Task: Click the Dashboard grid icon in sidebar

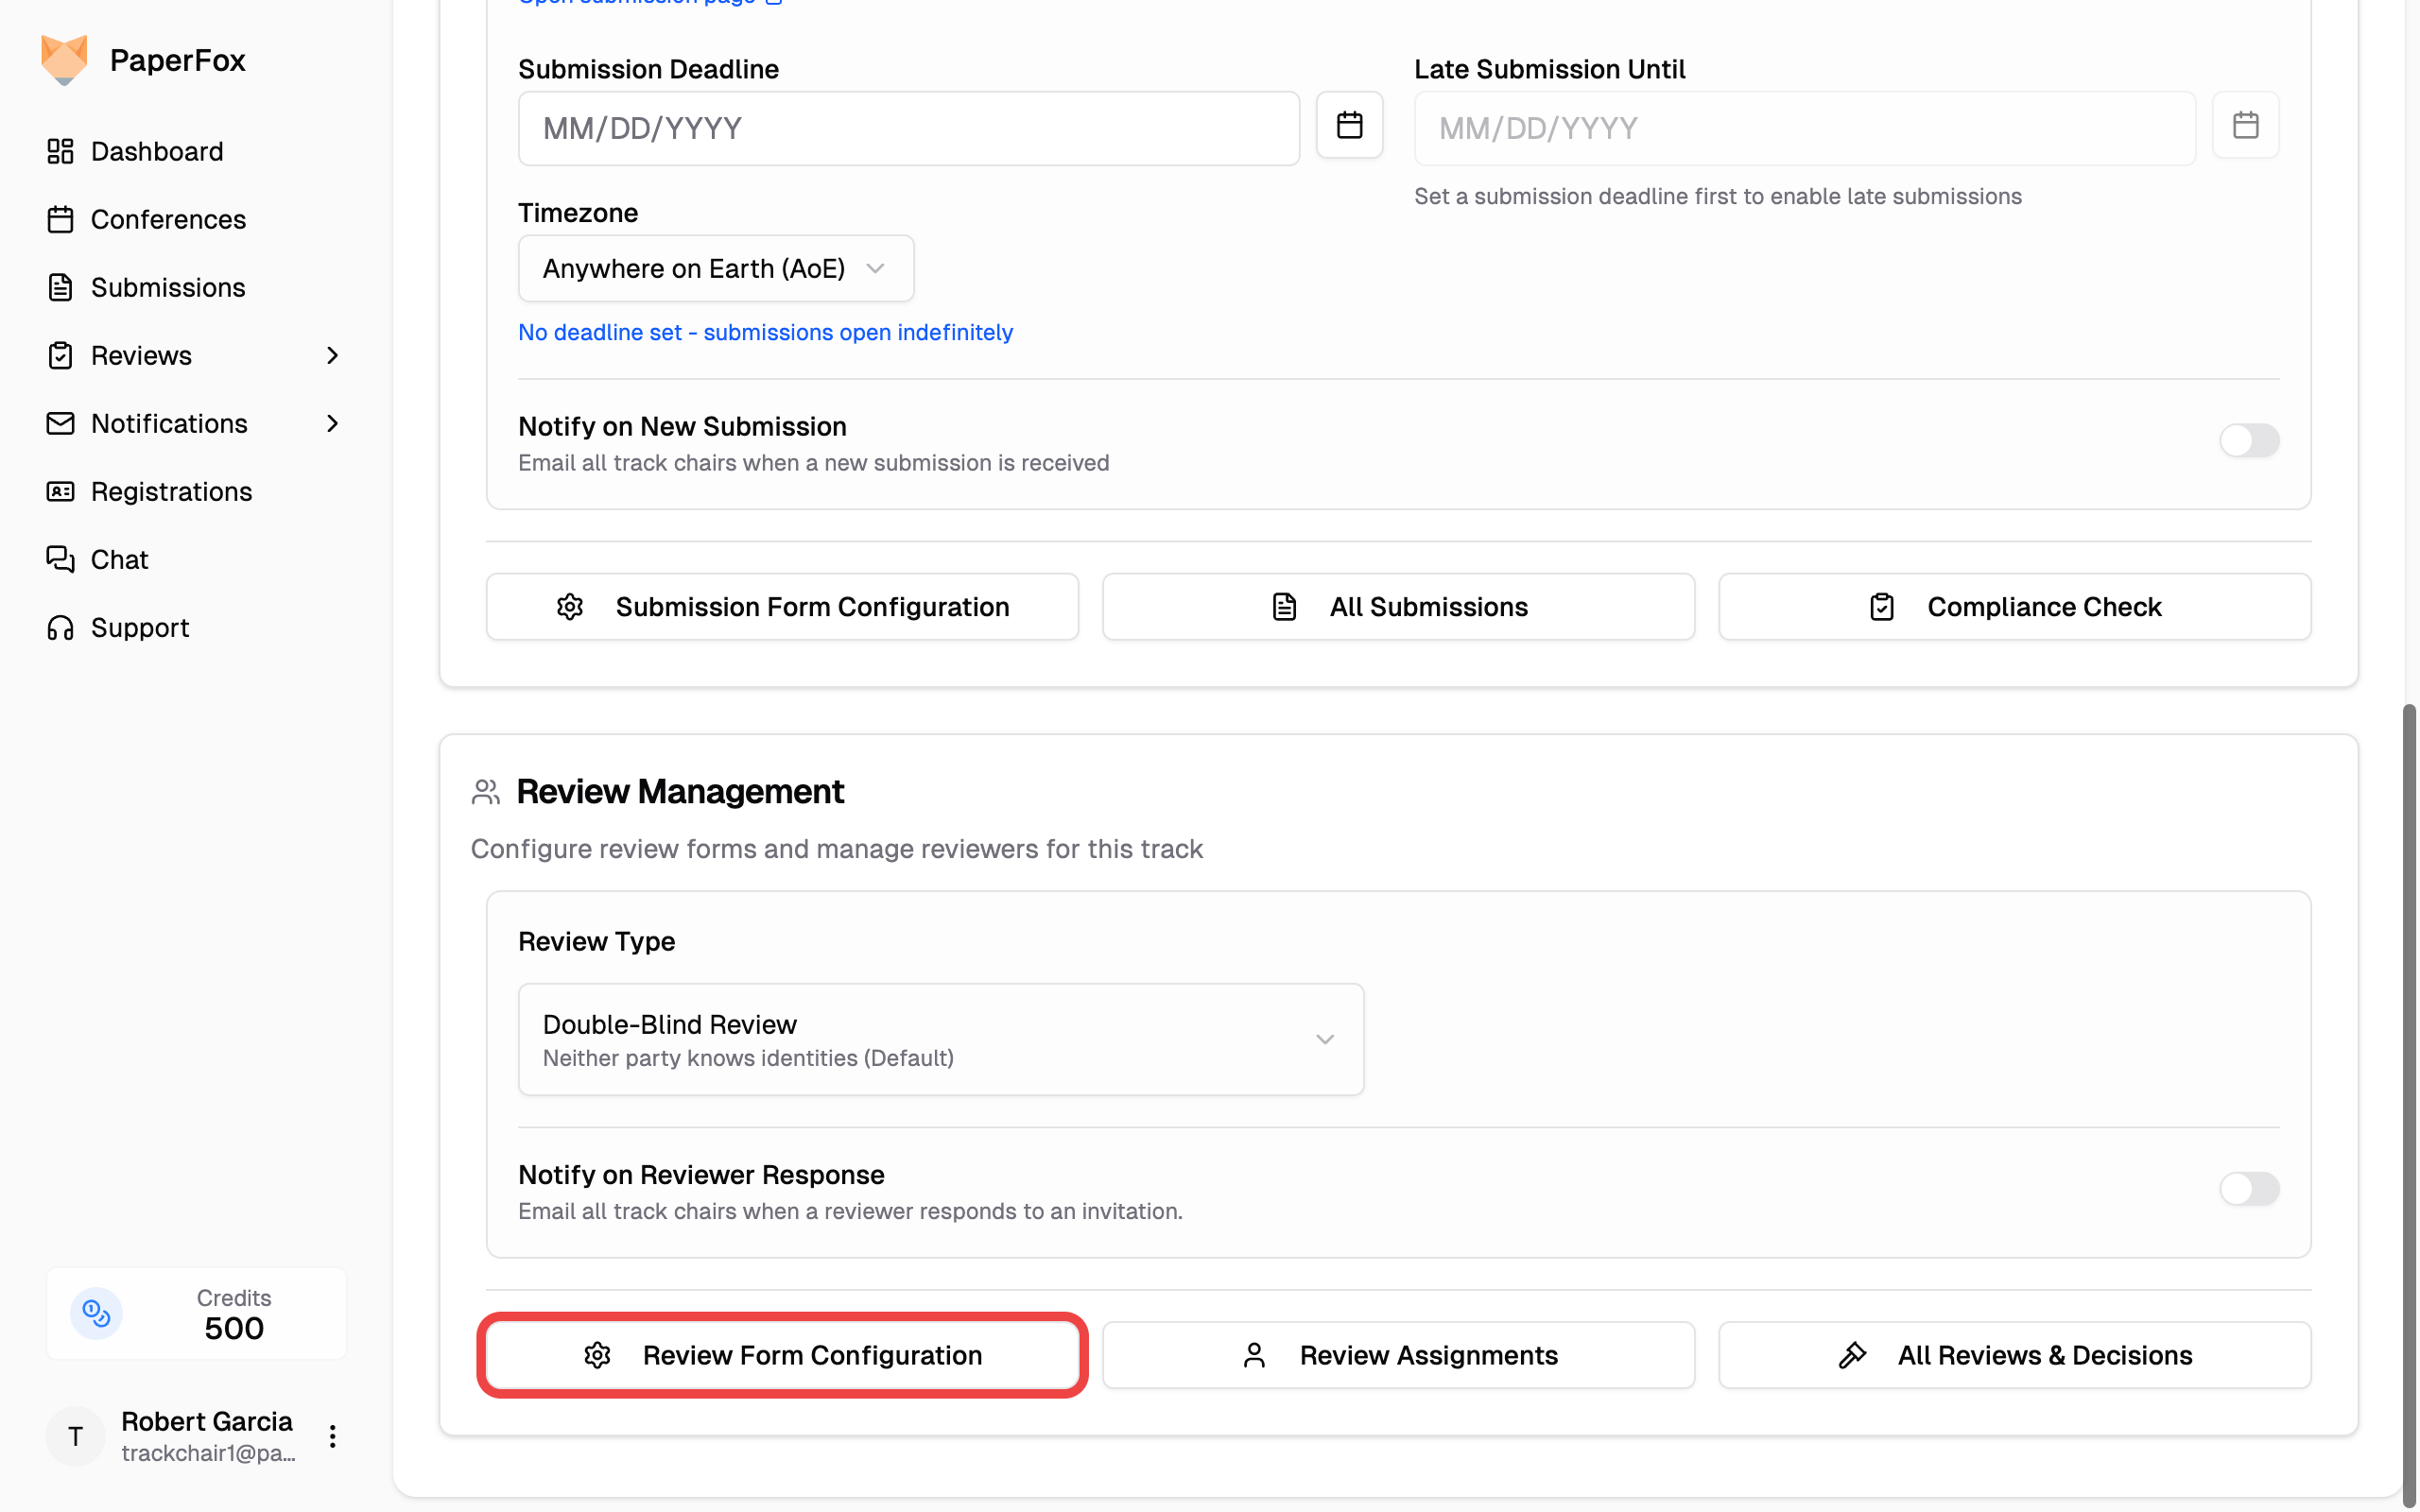Action: coord(60,151)
